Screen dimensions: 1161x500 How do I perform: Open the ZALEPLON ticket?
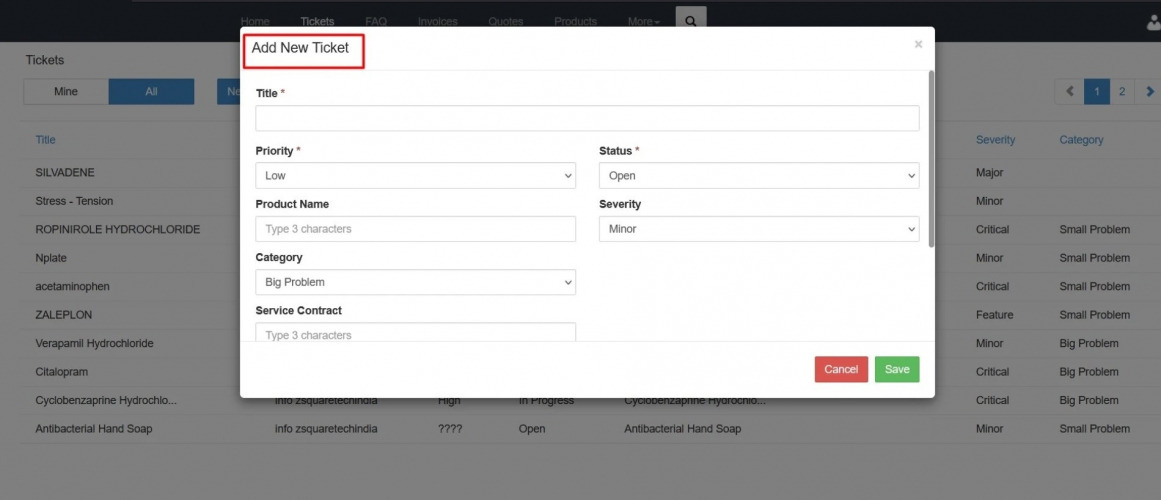pos(64,315)
